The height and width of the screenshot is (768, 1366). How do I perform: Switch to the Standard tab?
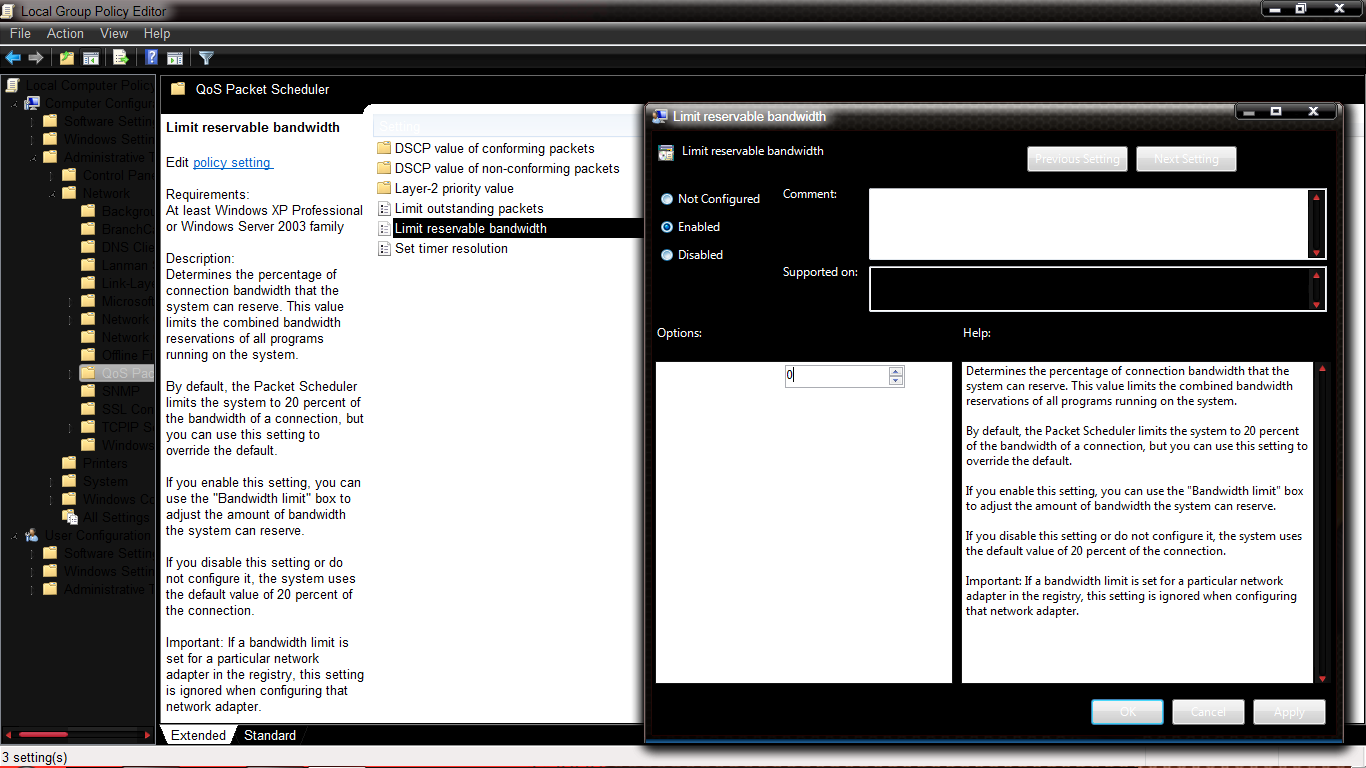(269, 735)
